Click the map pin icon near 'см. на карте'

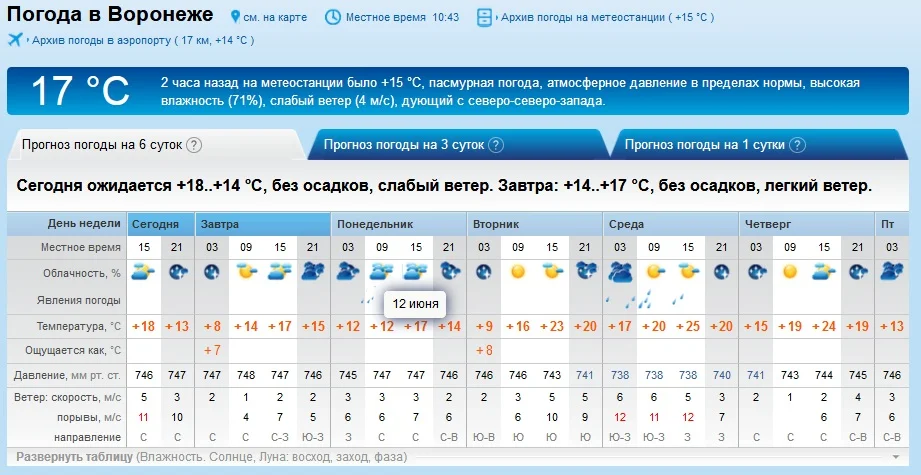pos(236,17)
